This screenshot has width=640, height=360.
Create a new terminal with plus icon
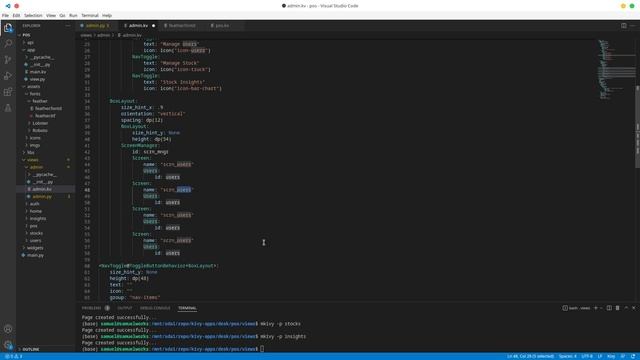pyautogui.click(x=596, y=308)
